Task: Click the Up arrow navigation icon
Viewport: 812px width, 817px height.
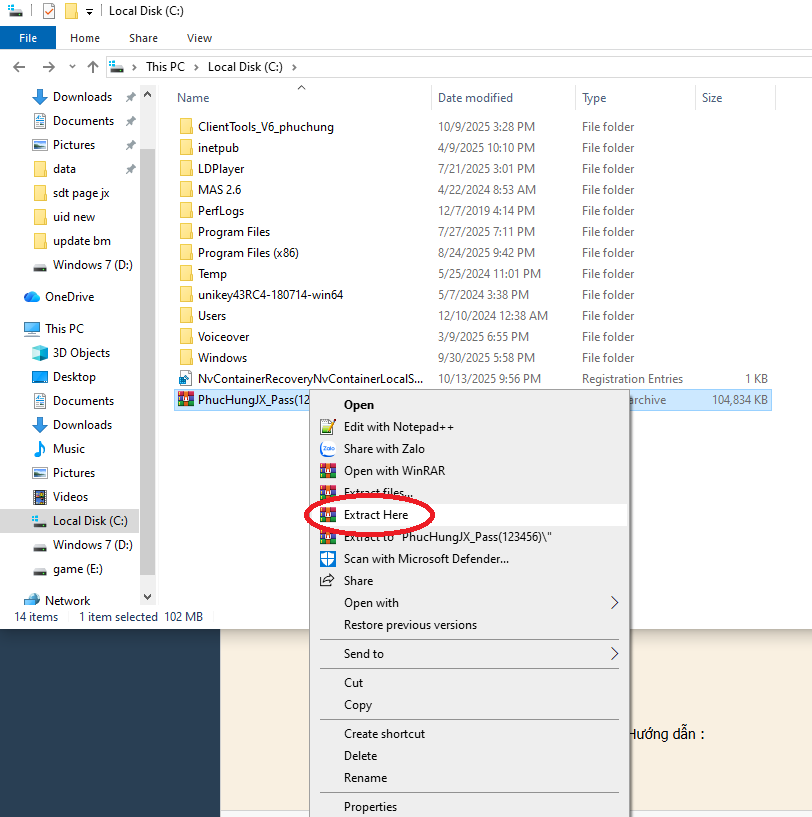Action: (93, 67)
